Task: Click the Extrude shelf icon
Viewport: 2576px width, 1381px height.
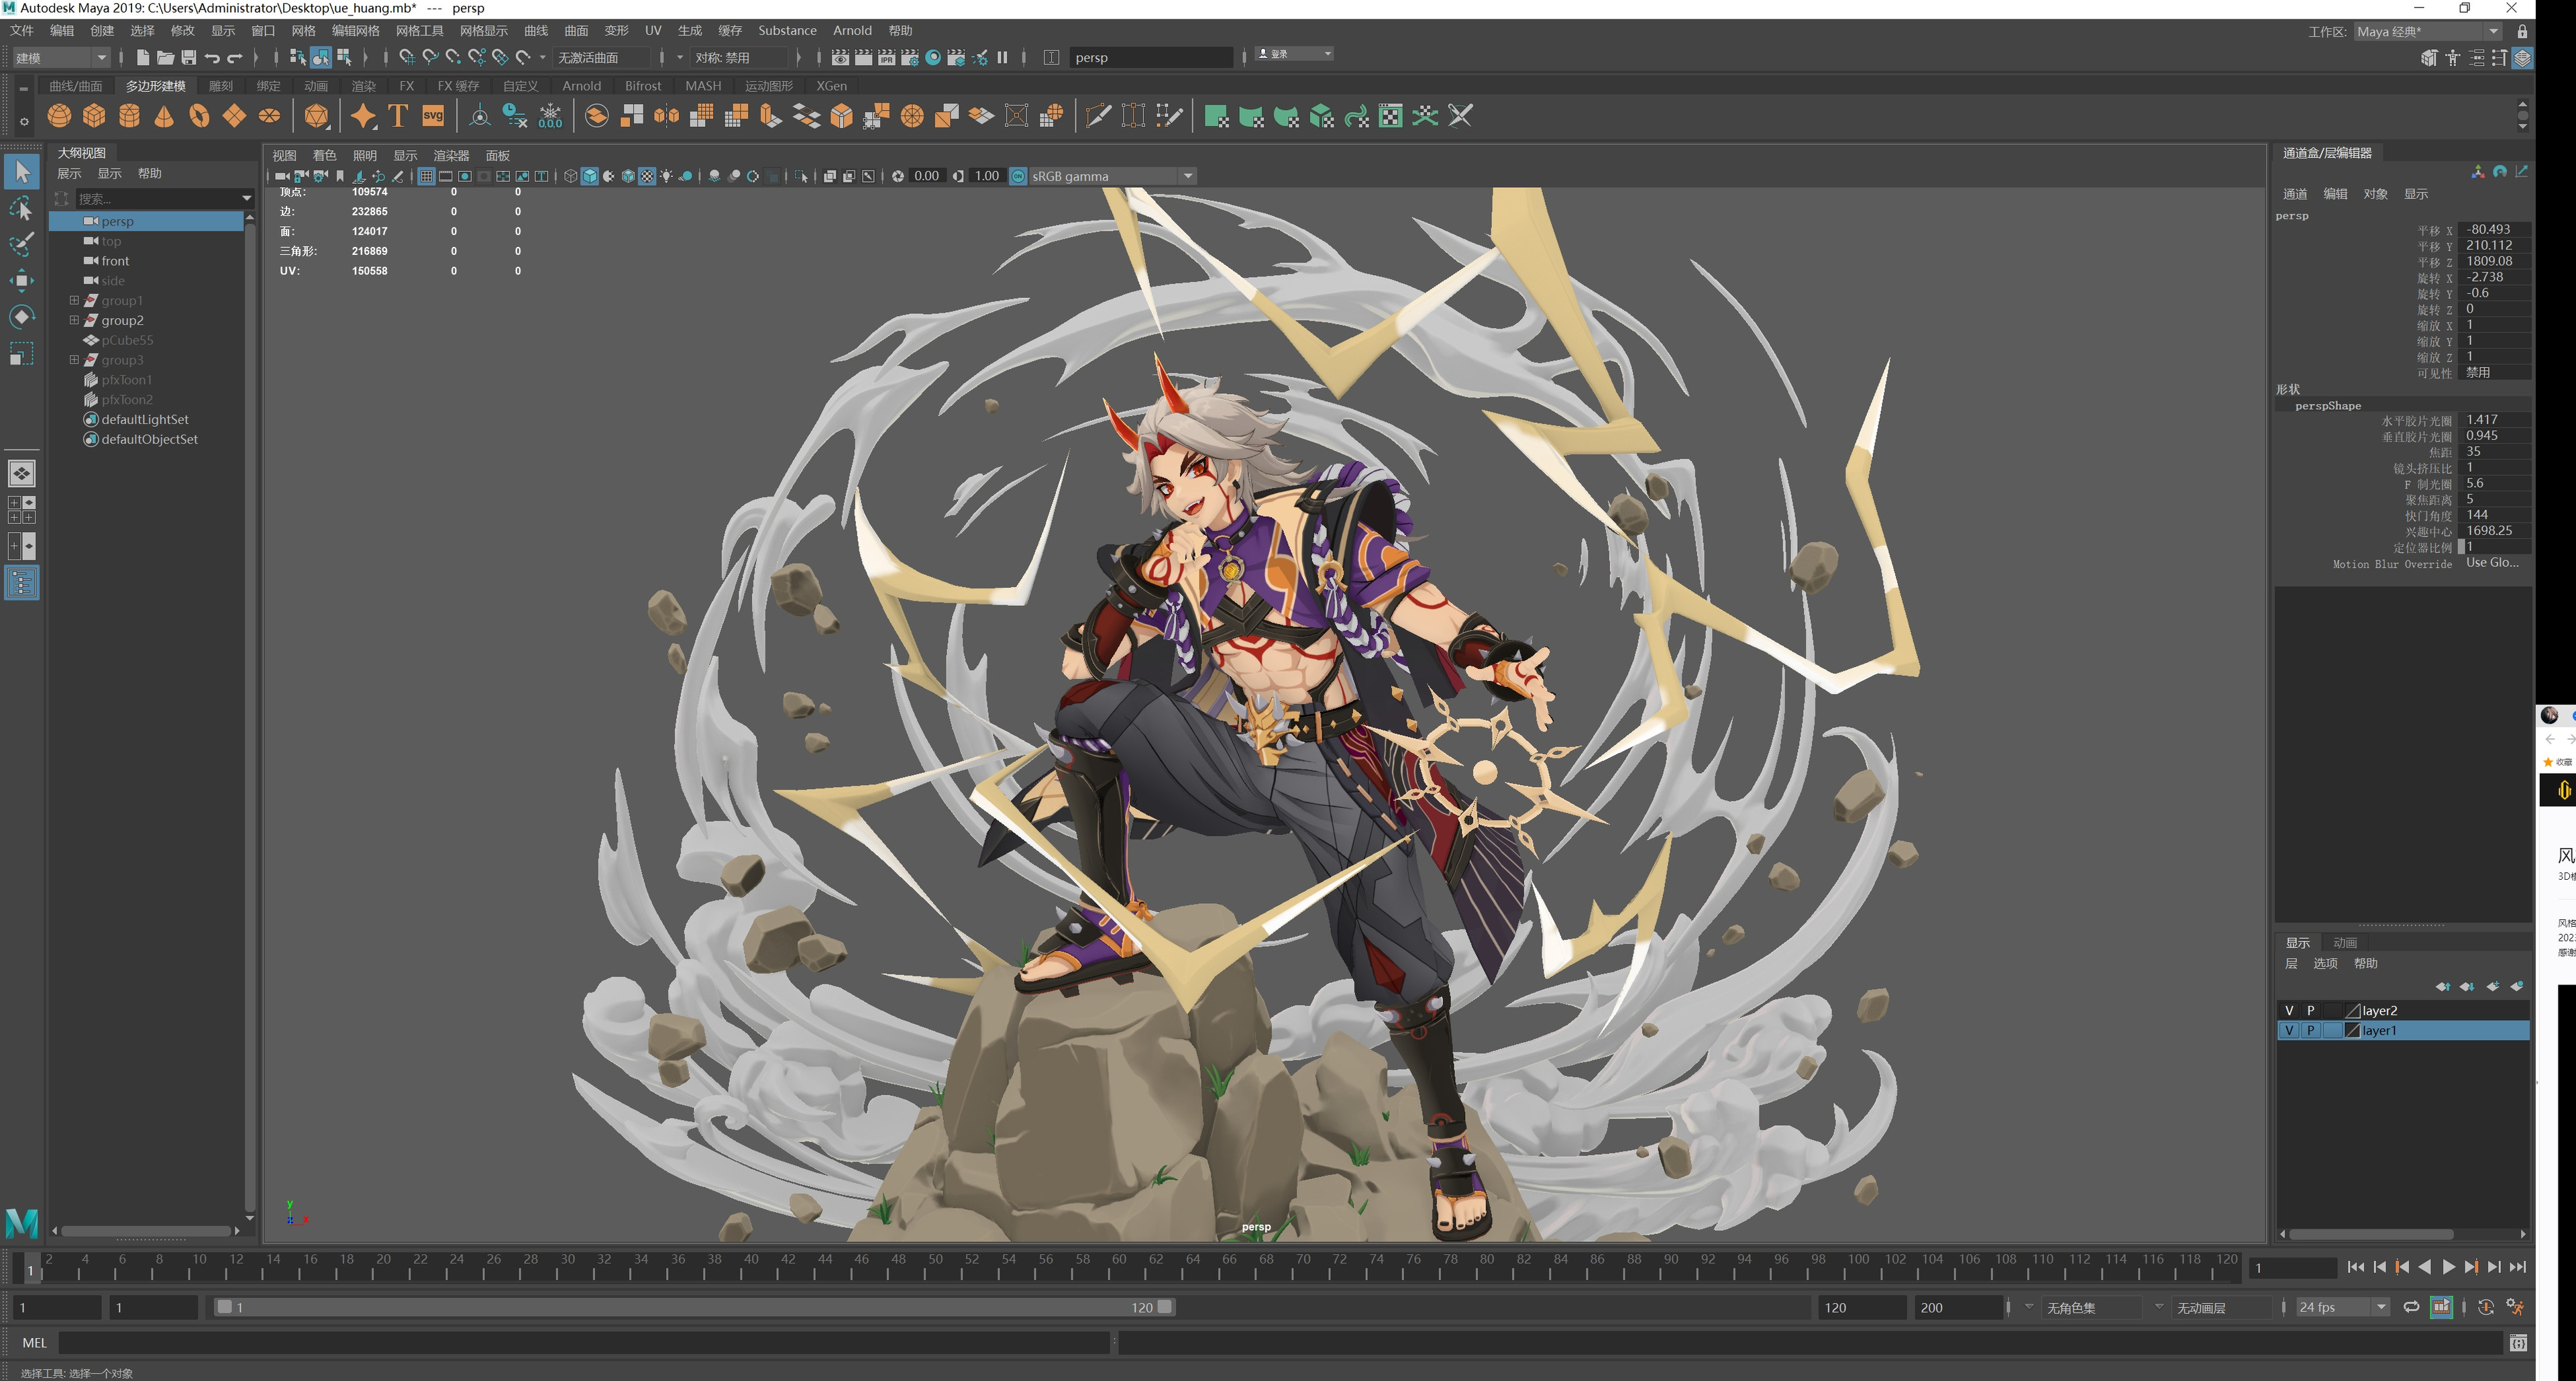Action: coord(771,116)
